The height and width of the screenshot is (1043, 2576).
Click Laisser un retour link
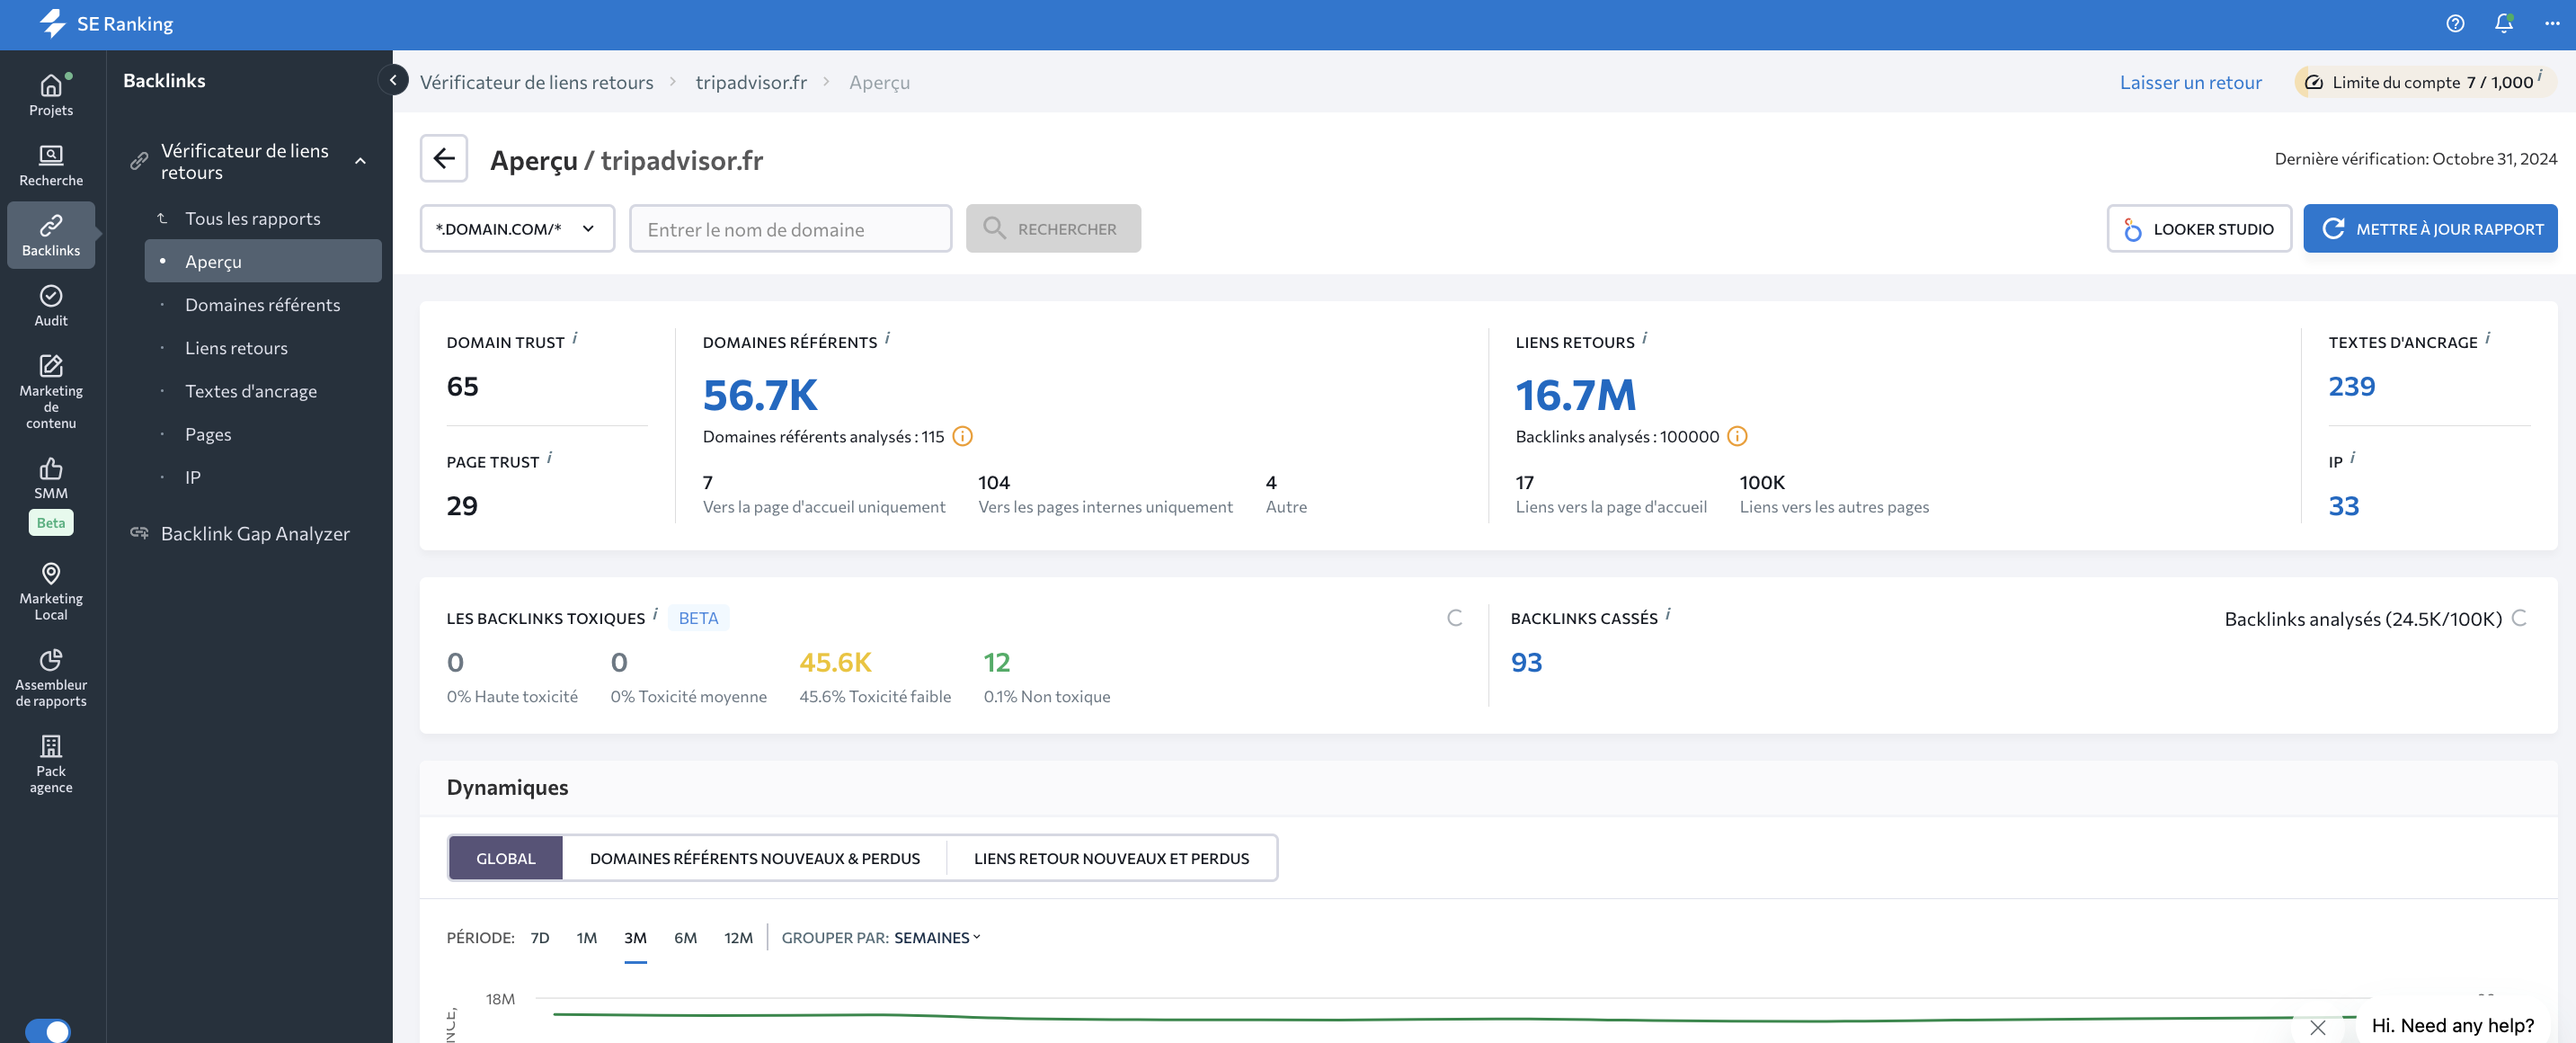click(2190, 82)
